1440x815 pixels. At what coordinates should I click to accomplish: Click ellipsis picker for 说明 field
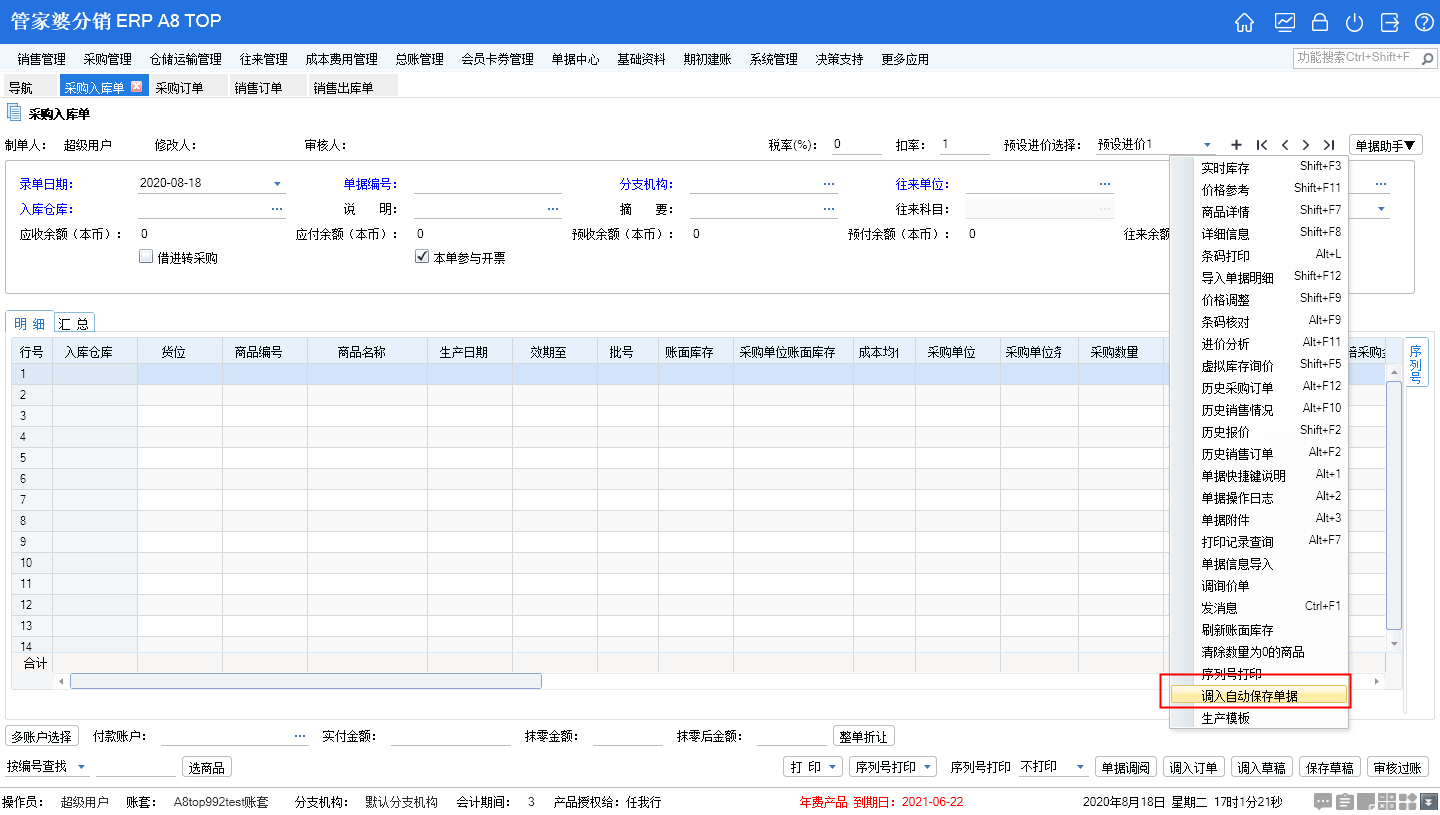553,209
